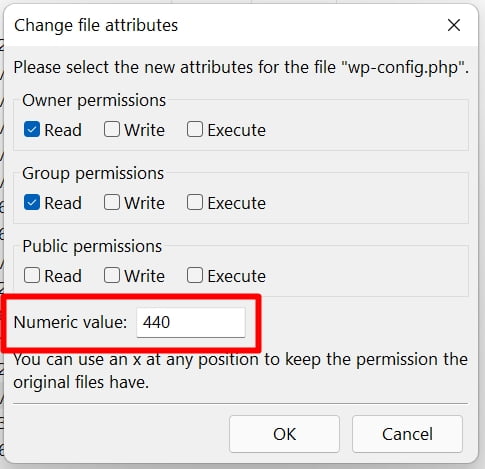
Task: Click the Change file attributes title bar
Action: pos(227,25)
